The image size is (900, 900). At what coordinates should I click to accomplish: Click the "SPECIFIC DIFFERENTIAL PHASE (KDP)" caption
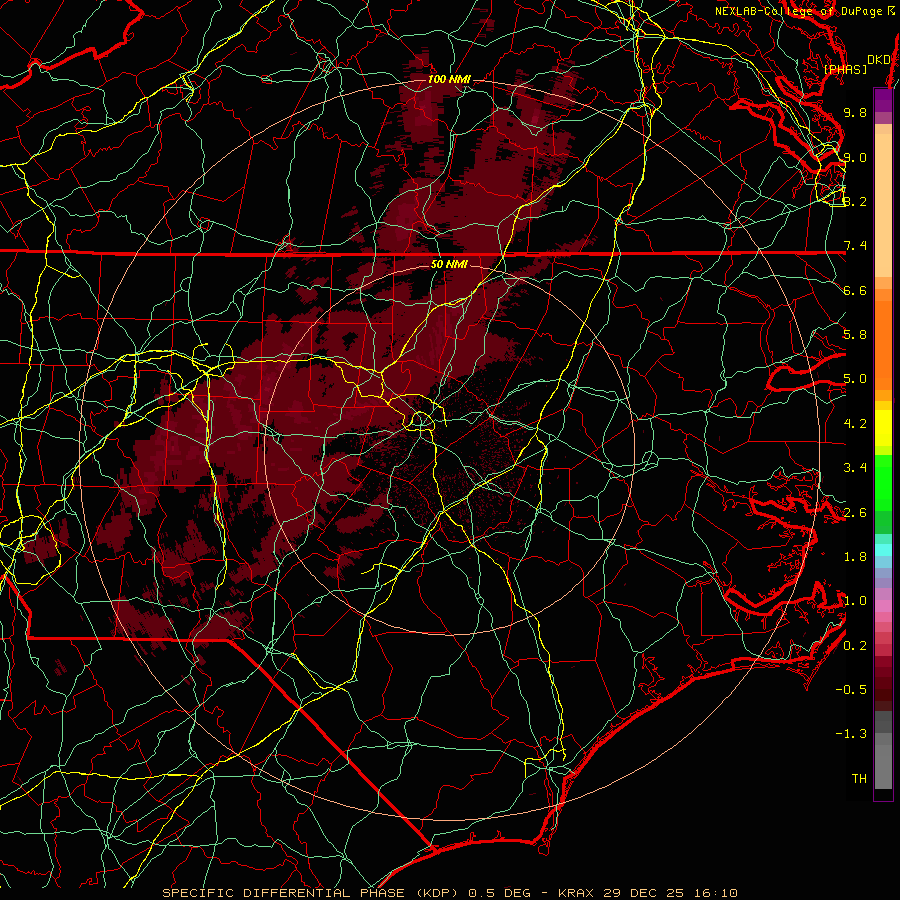pyautogui.click(x=312, y=893)
